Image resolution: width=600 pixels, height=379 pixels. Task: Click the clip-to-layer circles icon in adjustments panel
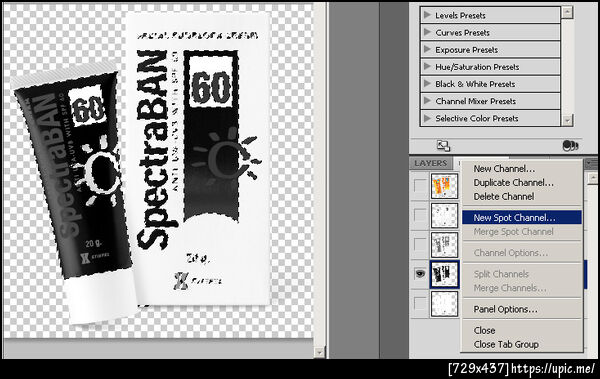coord(570,145)
